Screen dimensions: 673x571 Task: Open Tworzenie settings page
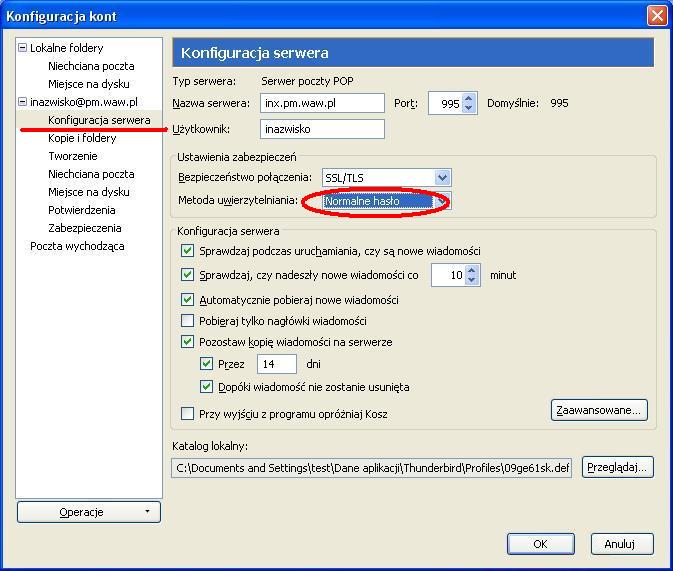click(x=73, y=156)
